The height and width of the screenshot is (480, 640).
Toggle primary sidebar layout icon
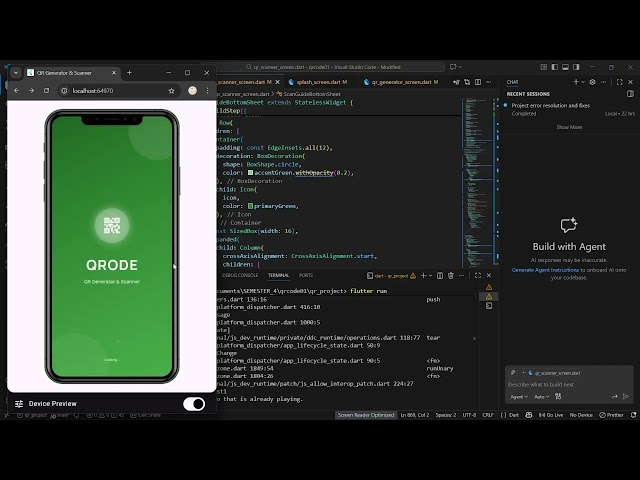pos(555,67)
